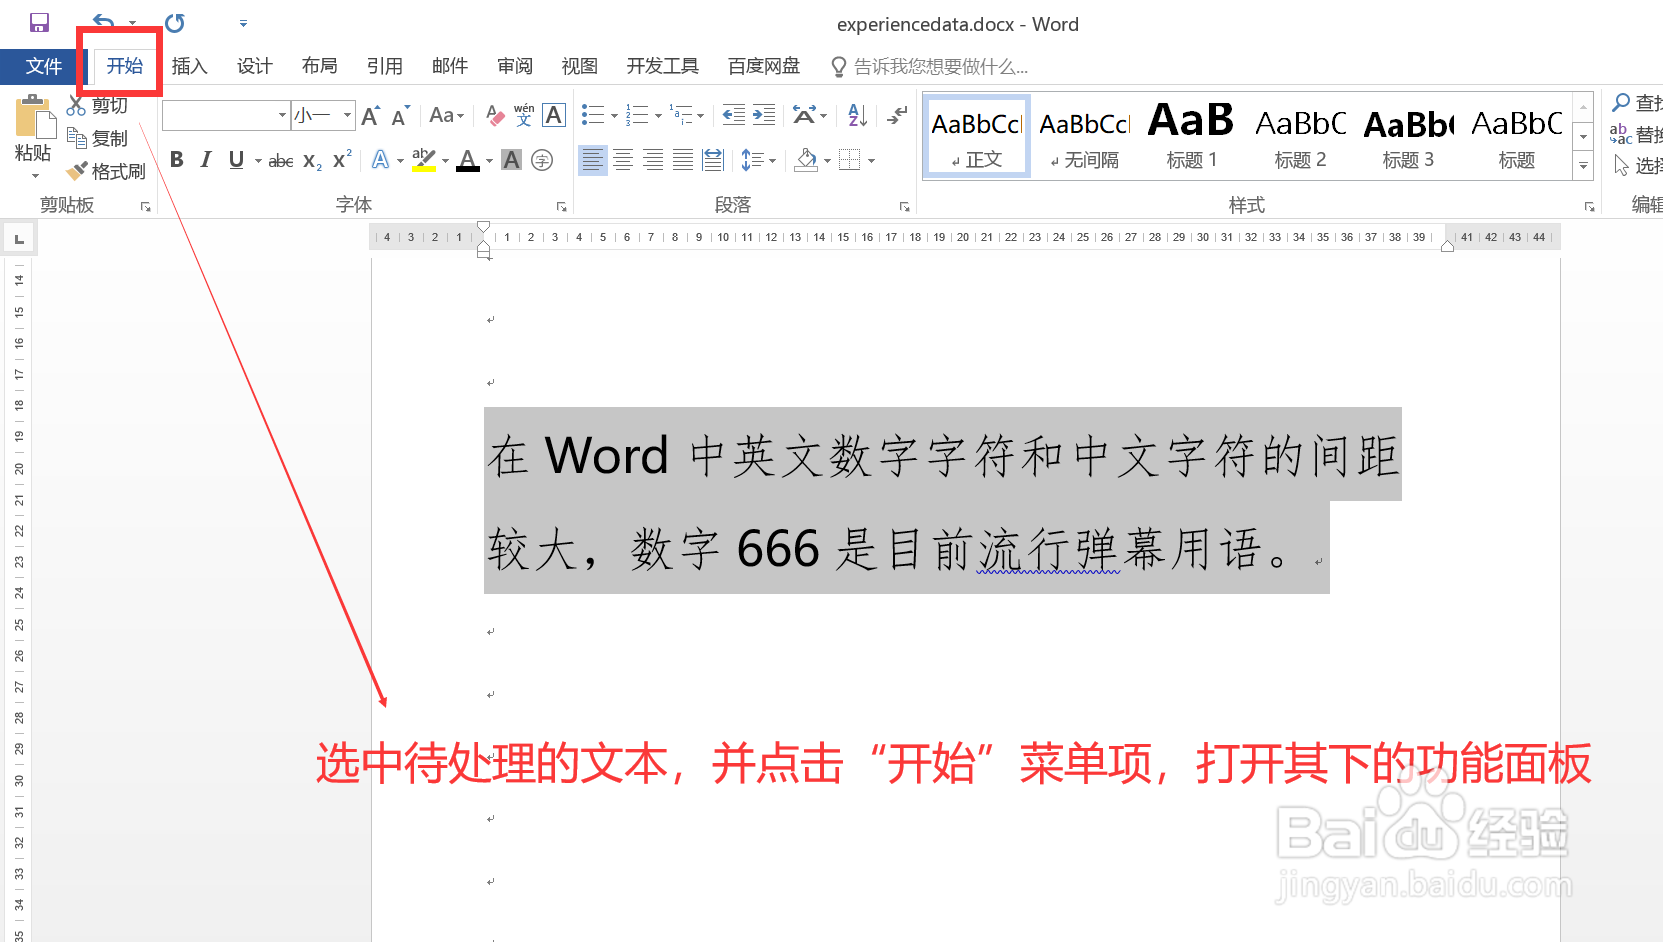Screen dimensions: 1663x942
Task: Toggle bold formatting
Action: 177,159
